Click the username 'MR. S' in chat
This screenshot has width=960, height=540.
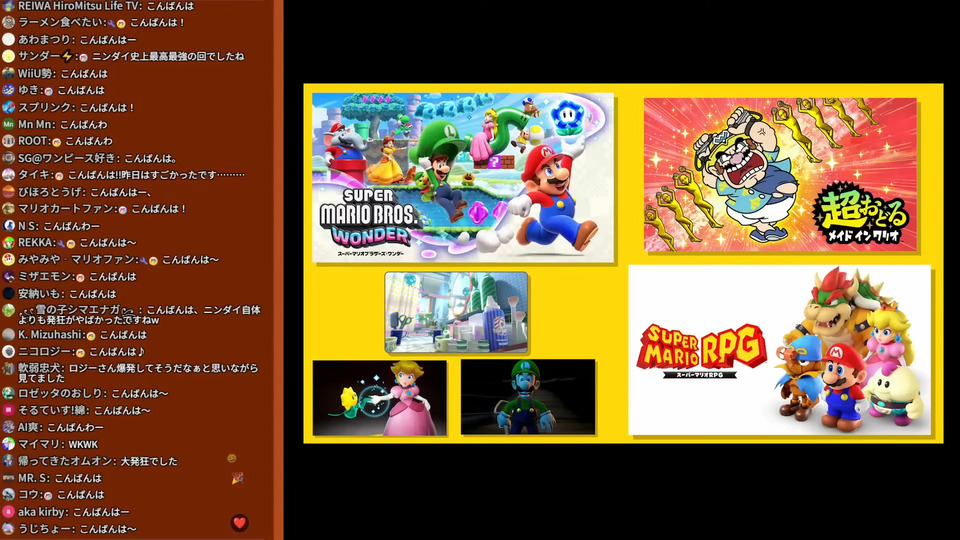point(34,478)
